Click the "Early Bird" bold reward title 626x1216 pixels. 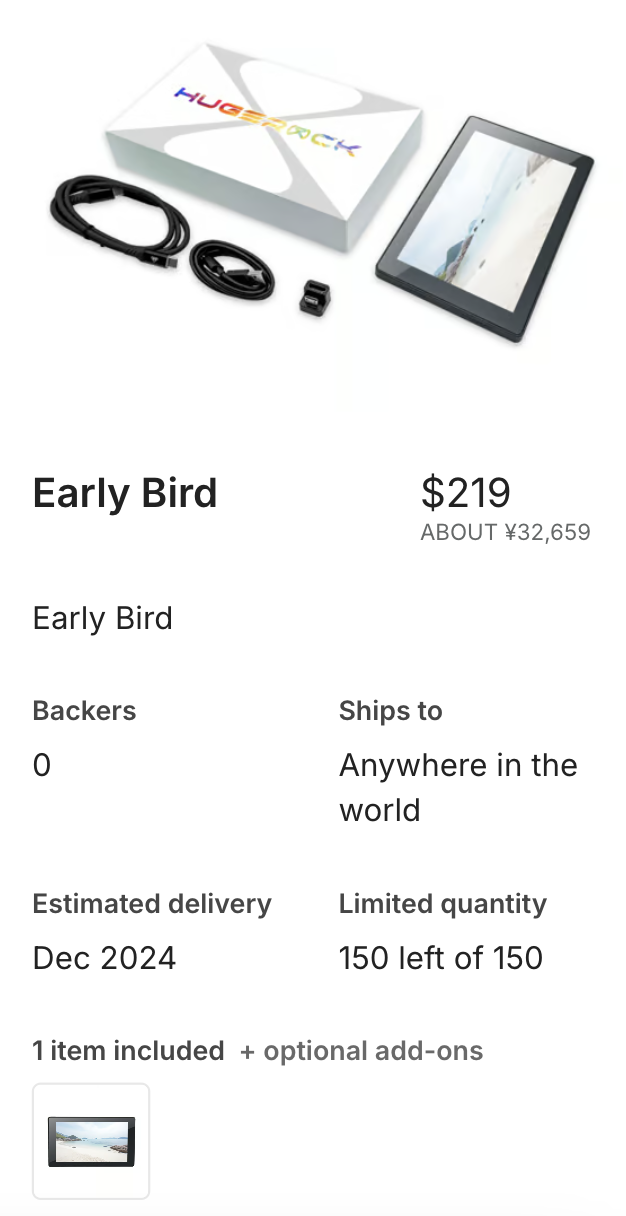(x=125, y=494)
